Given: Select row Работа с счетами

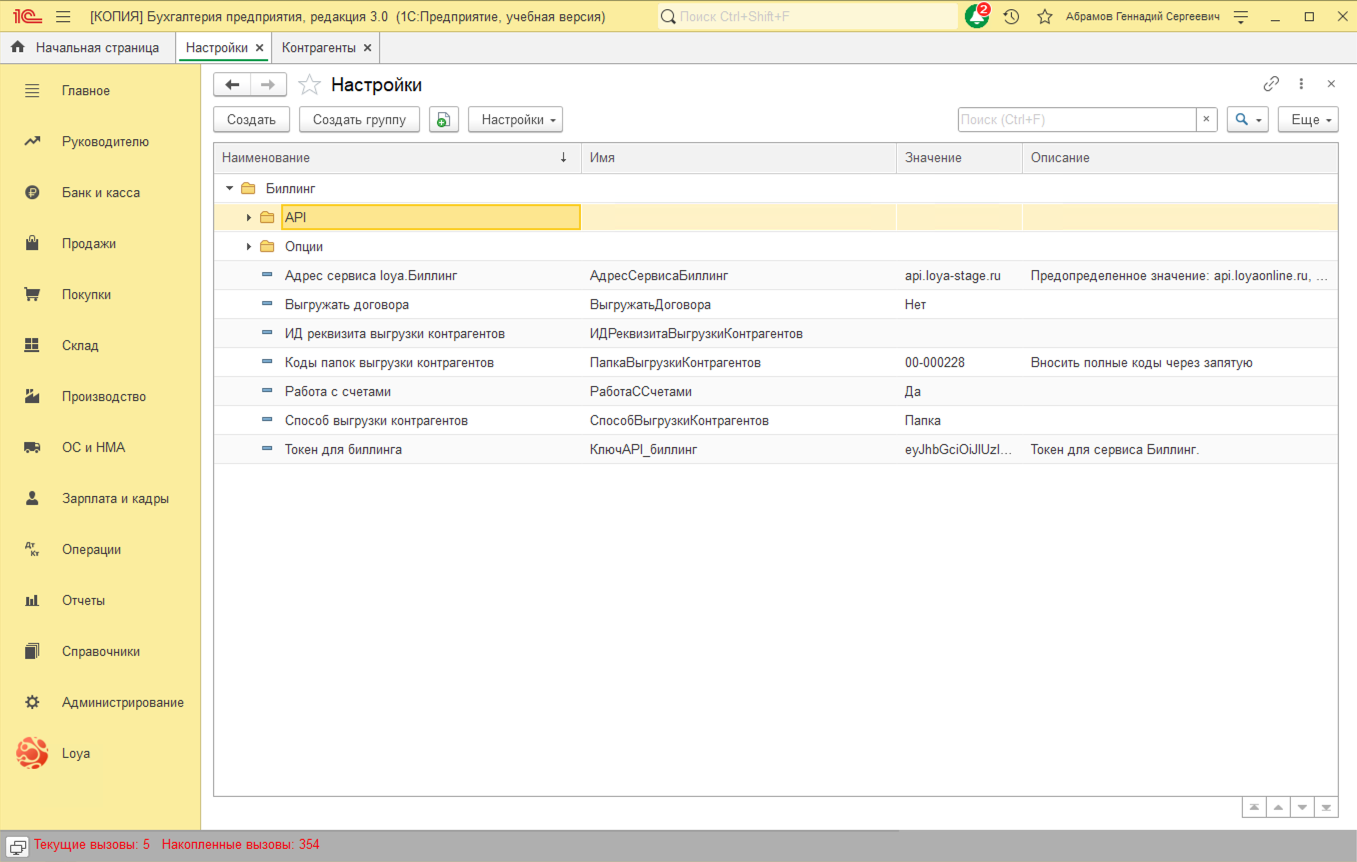Looking at the screenshot, I should coord(776,391).
